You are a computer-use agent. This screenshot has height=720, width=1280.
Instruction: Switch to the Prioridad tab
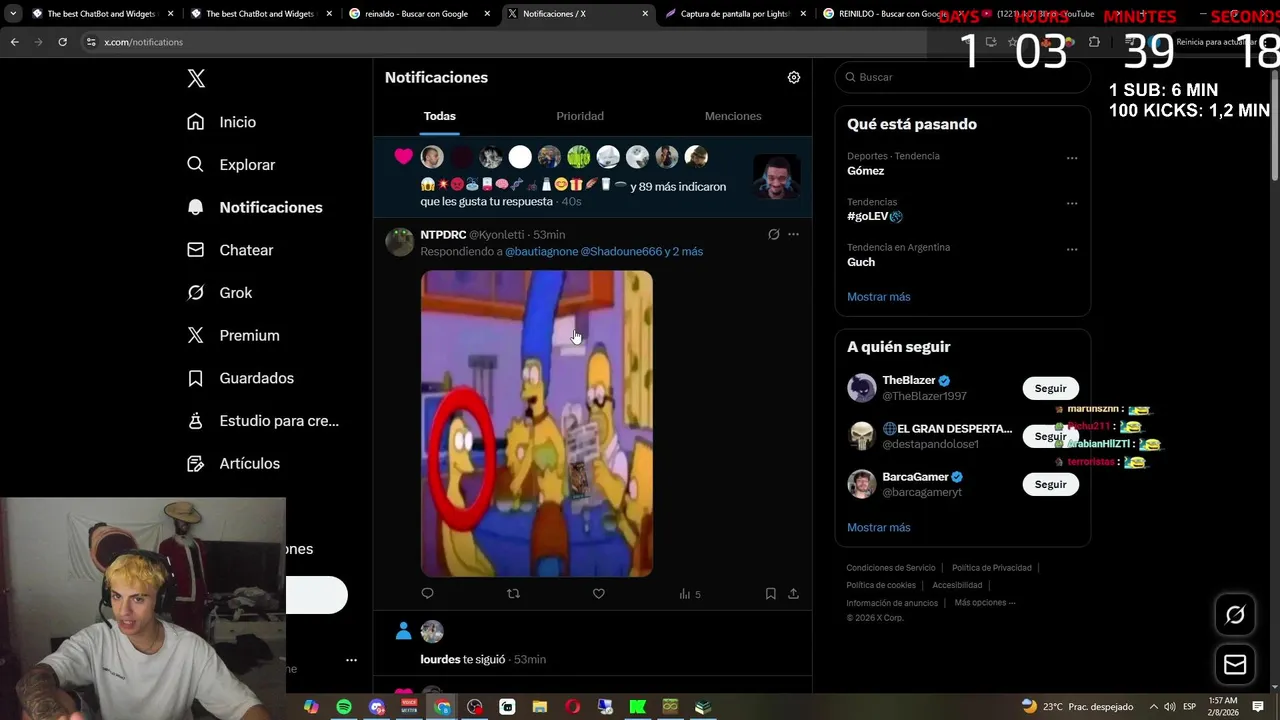580,116
